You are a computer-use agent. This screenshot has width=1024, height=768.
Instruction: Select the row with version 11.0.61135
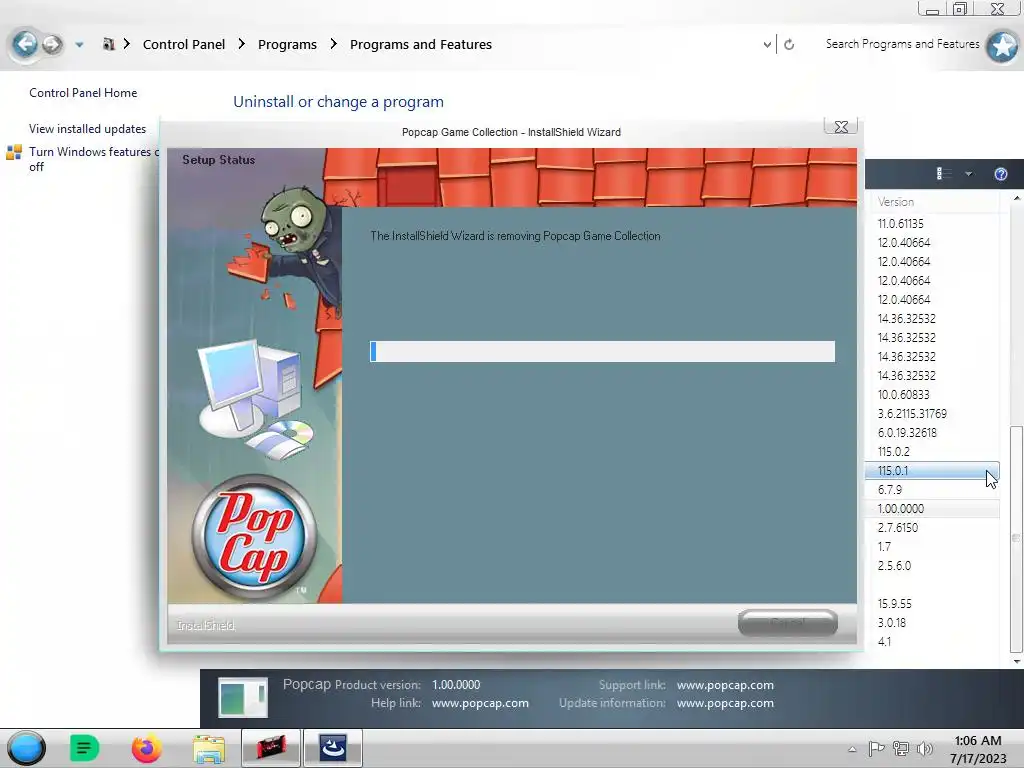(x=932, y=224)
